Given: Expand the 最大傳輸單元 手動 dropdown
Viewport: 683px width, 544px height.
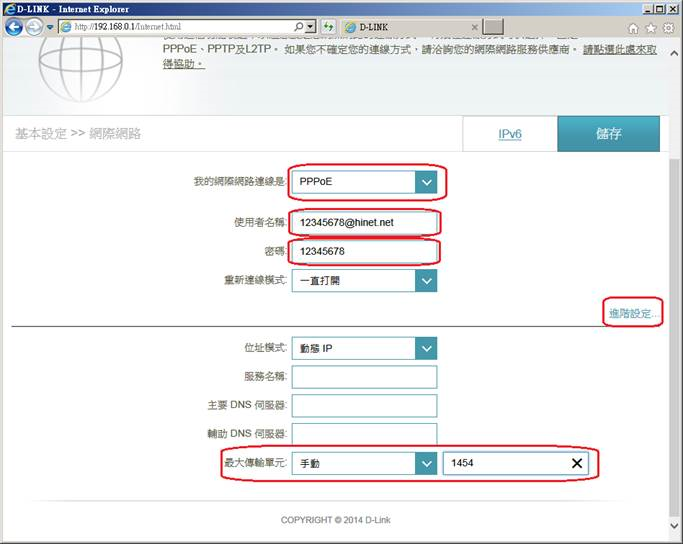Looking at the screenshot, I should pyautogui.click(x=427, y=464).
